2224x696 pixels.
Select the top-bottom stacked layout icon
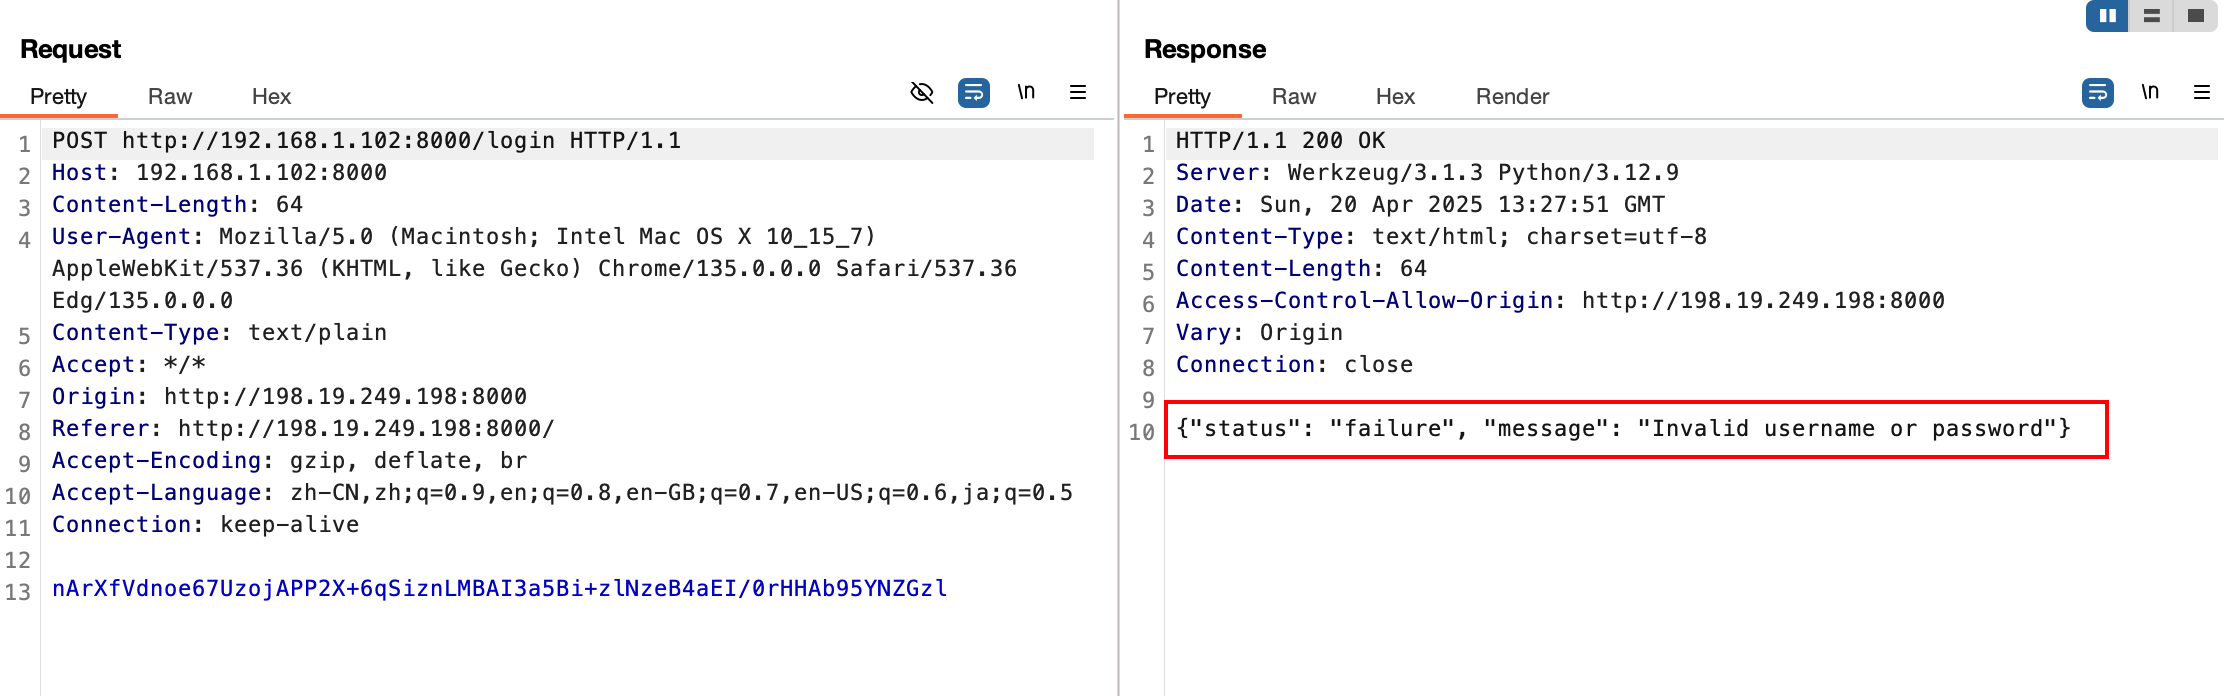pos(2151,16)
